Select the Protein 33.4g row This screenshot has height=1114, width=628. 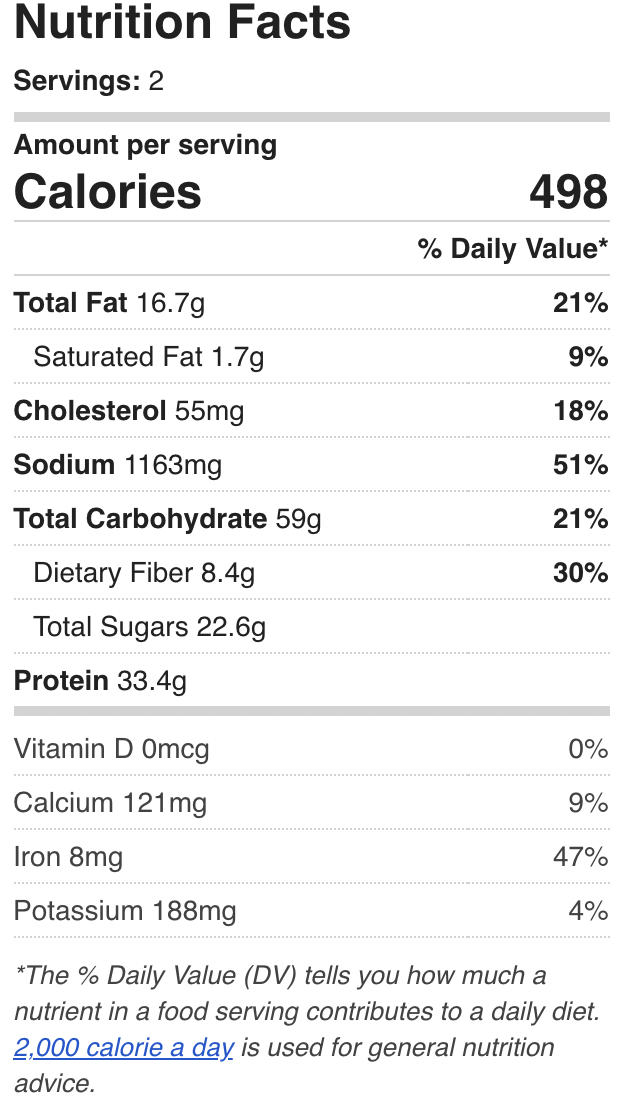311,681
